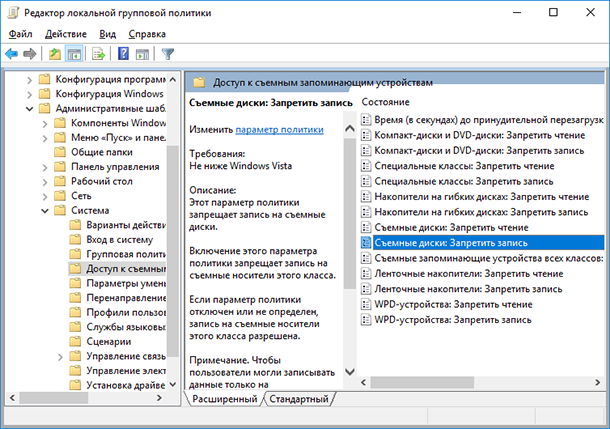Click the Back arrow toolbar icon
Image resolution: width=610 pixels, height=429 pixels.
(12, 54)
